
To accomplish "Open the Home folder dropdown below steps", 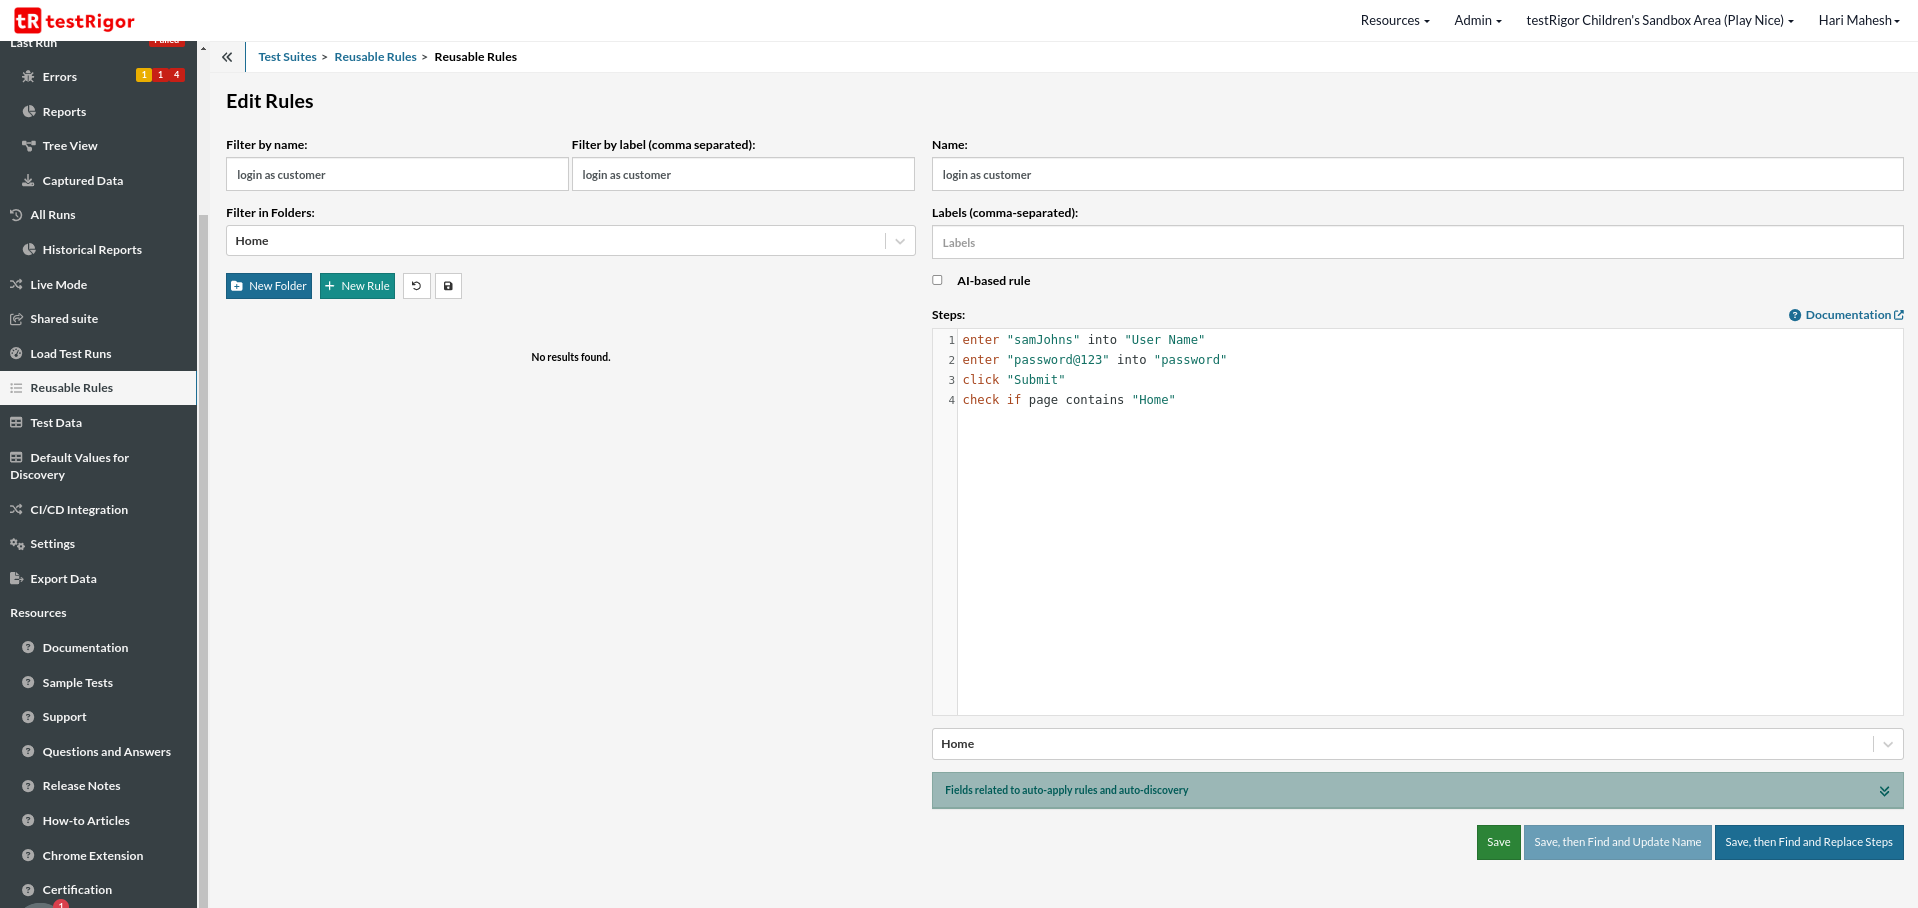I will click(1887, 744).
